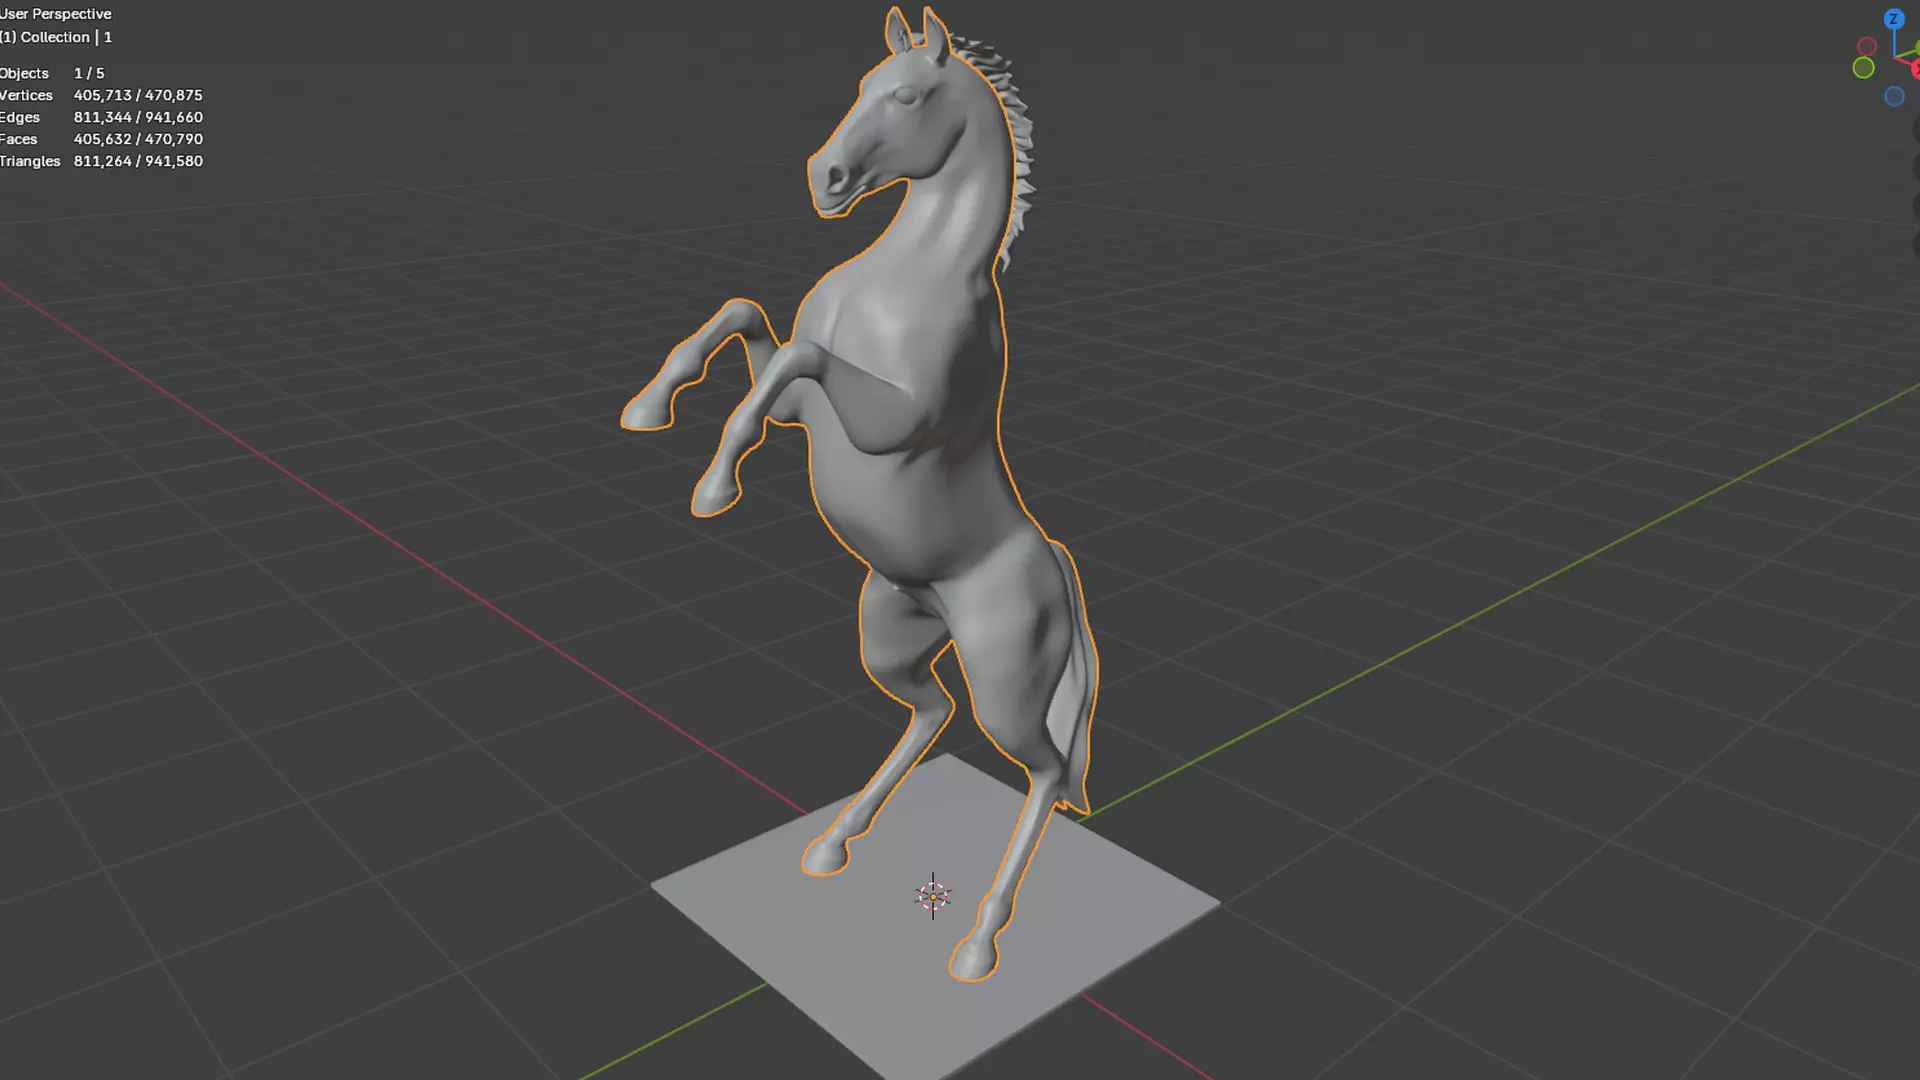Click the '(1) Collection | 1' overlay text
Image resolution: width=1920 pixels, height=1080 pixels.
click(56, 37)
